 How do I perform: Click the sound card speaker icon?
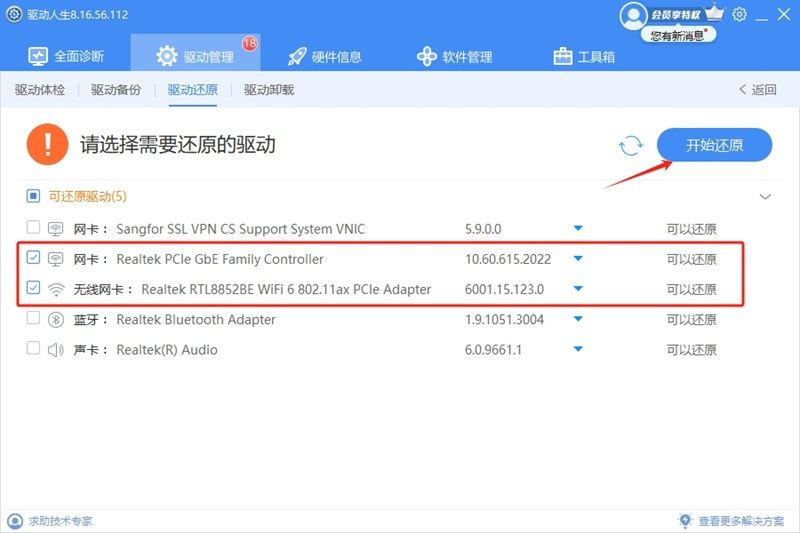coord(56,350)
